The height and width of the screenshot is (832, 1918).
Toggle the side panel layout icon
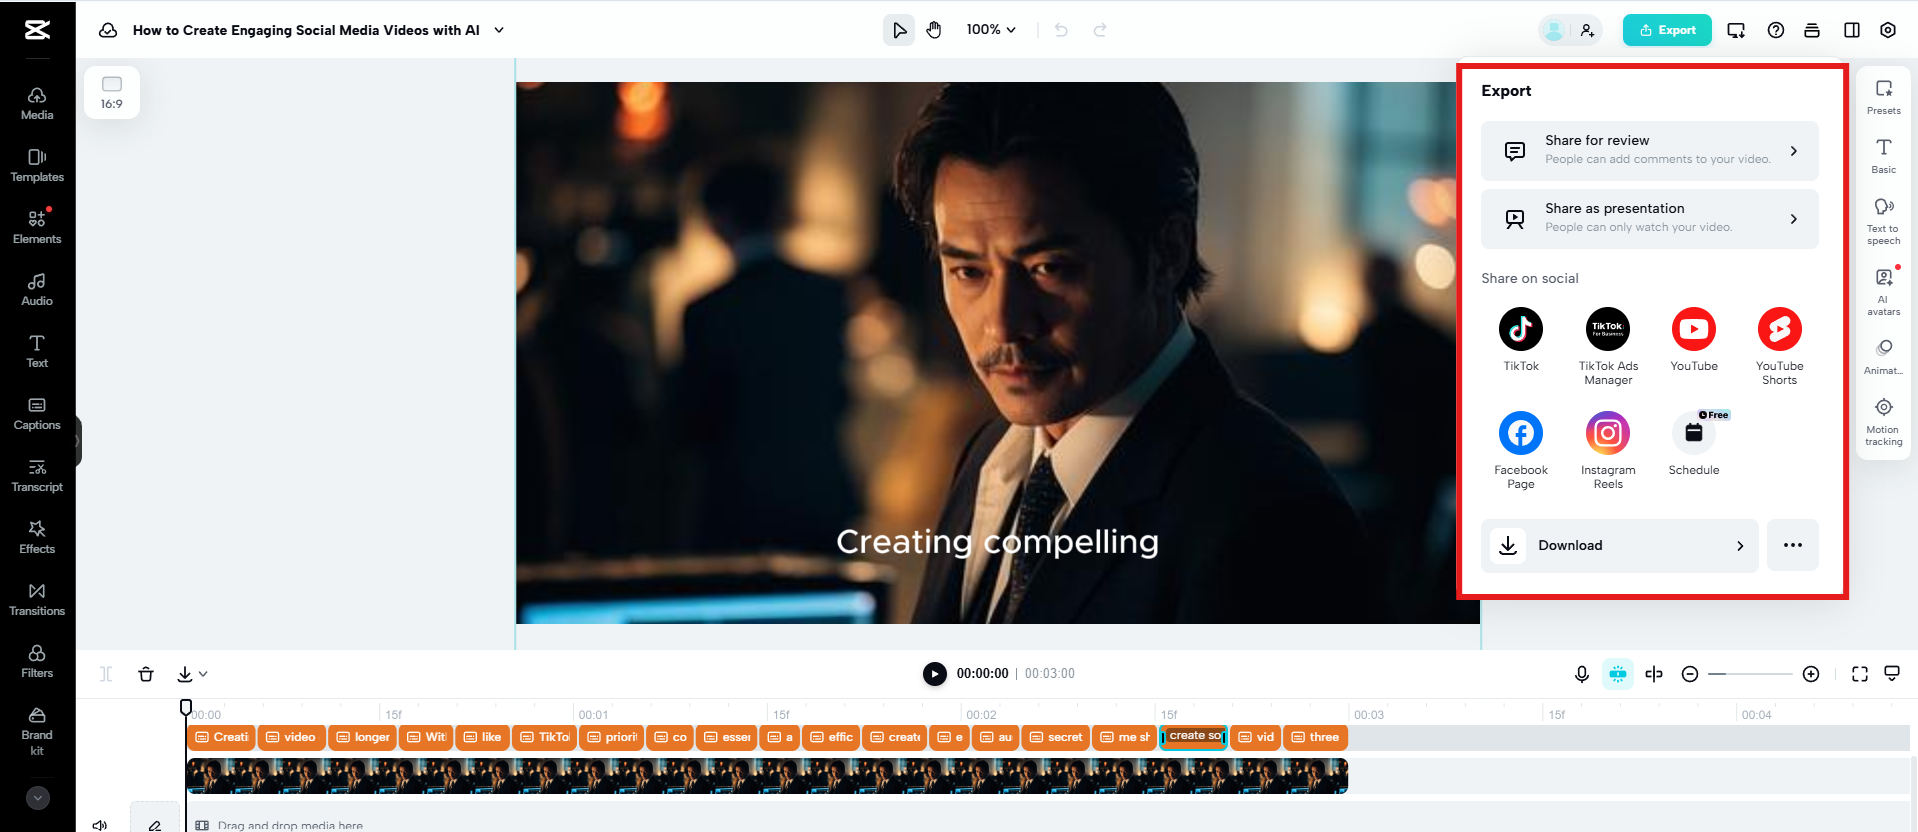point(1852,30)
